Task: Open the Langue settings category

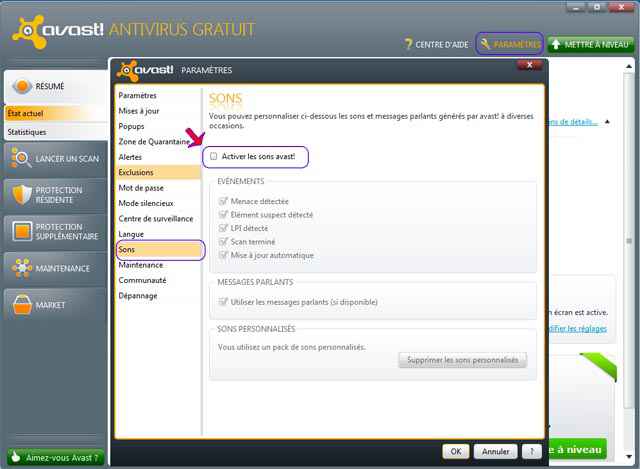Action: [x=158, y=234]
